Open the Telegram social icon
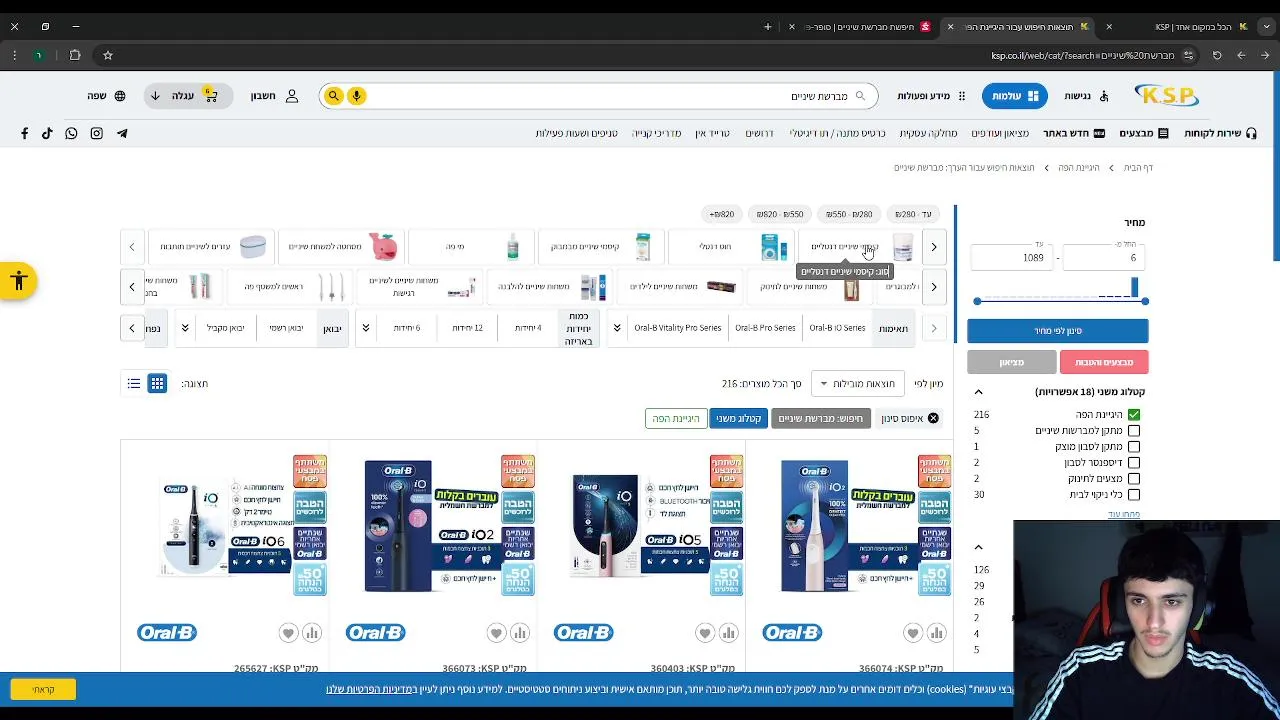Viewport: 1280px width, 720px height. click(x=122, y=133)
